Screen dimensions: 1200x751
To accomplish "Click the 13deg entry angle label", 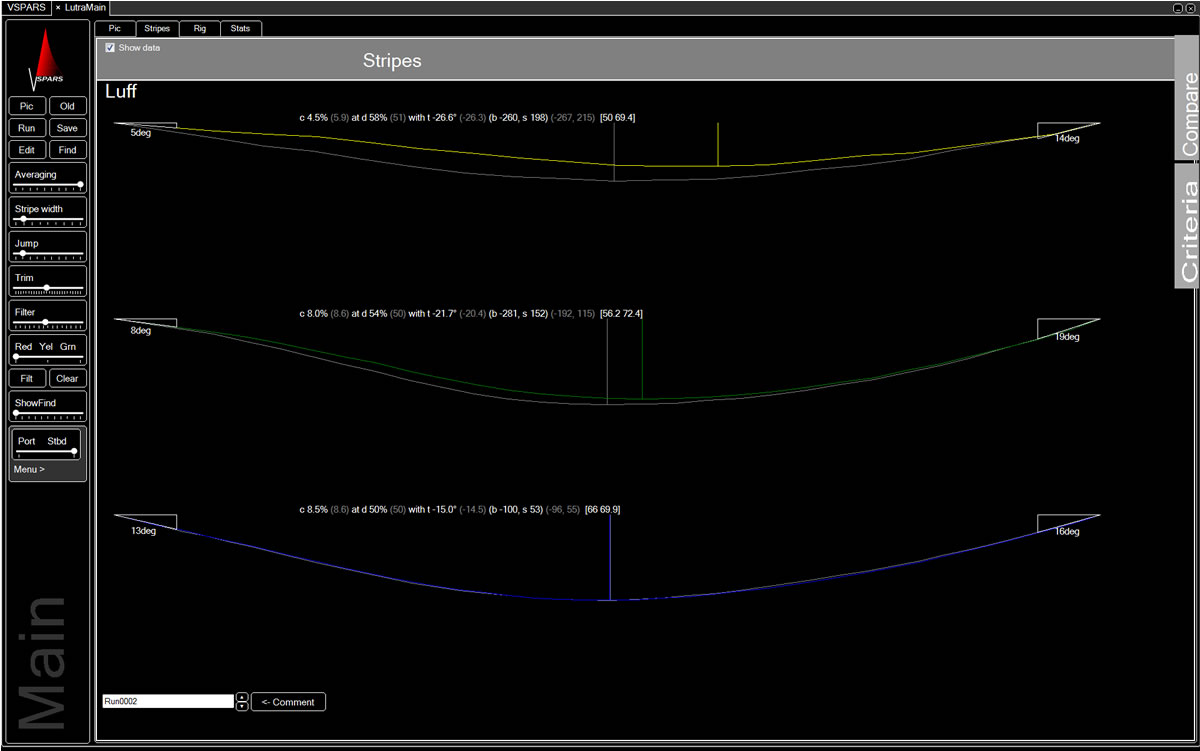I will pos(143,531).
